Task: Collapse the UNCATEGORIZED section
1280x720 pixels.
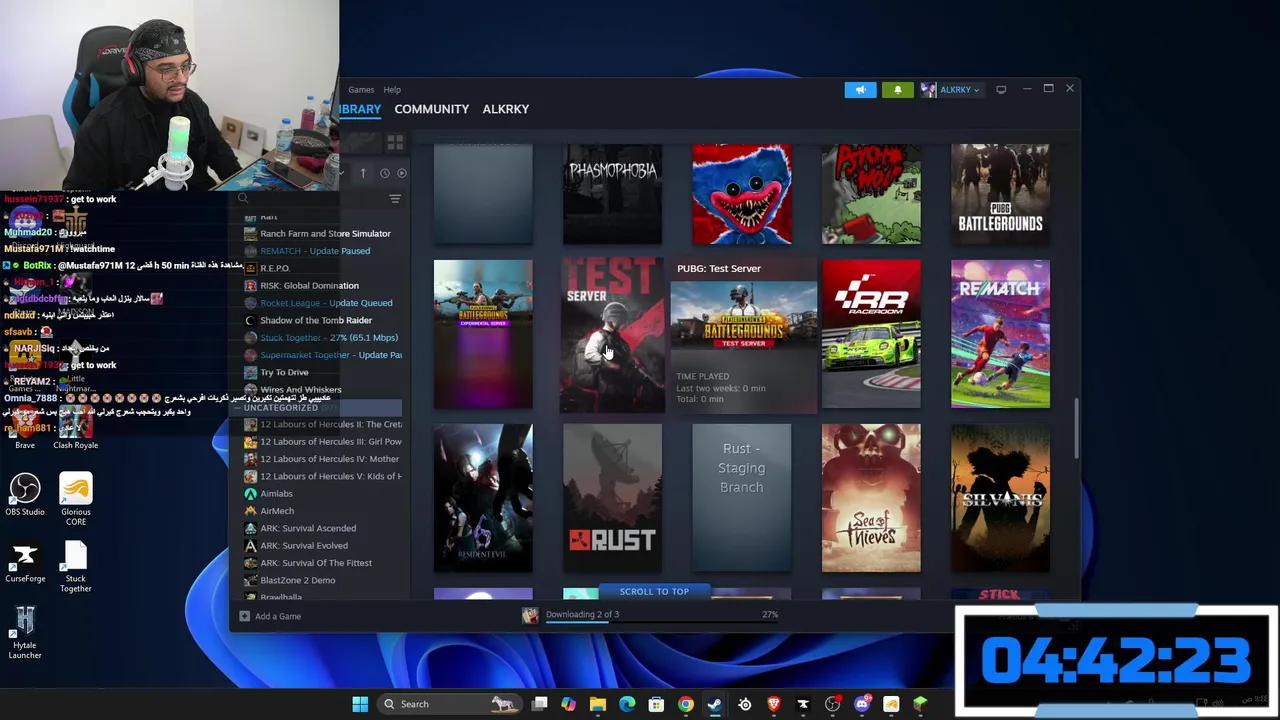Action: tap(281, 407)
